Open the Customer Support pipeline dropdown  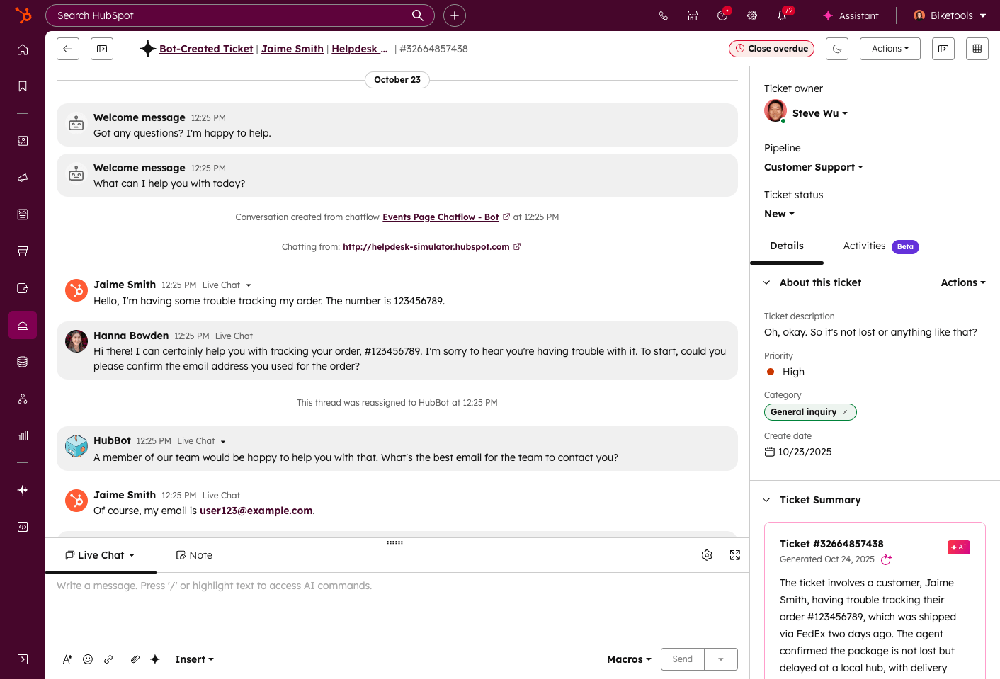pyautogui.click(x=813, y=168)
